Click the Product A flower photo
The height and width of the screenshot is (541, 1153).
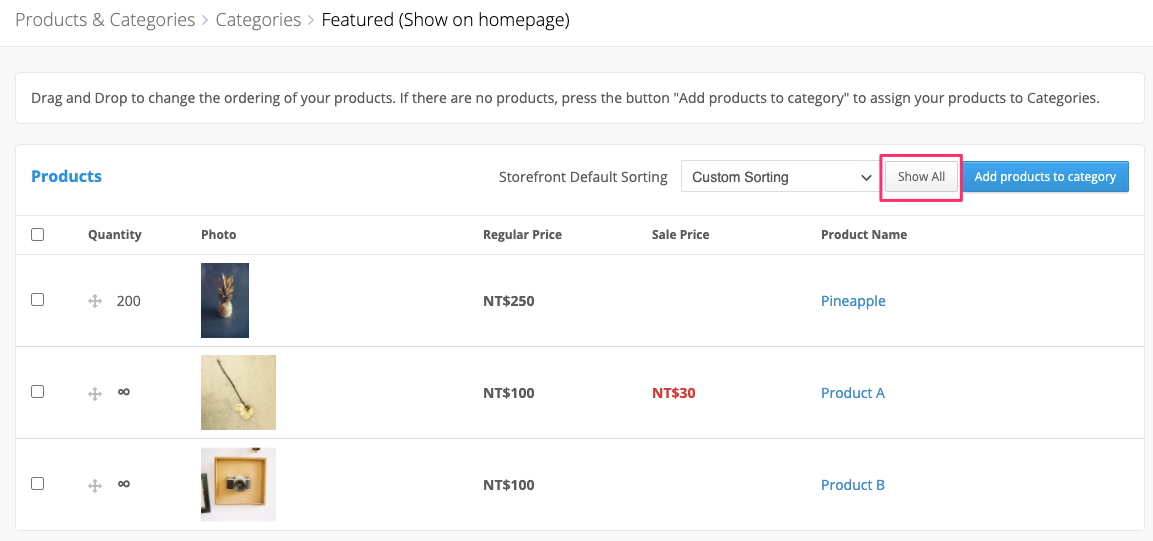pos(238,393)
